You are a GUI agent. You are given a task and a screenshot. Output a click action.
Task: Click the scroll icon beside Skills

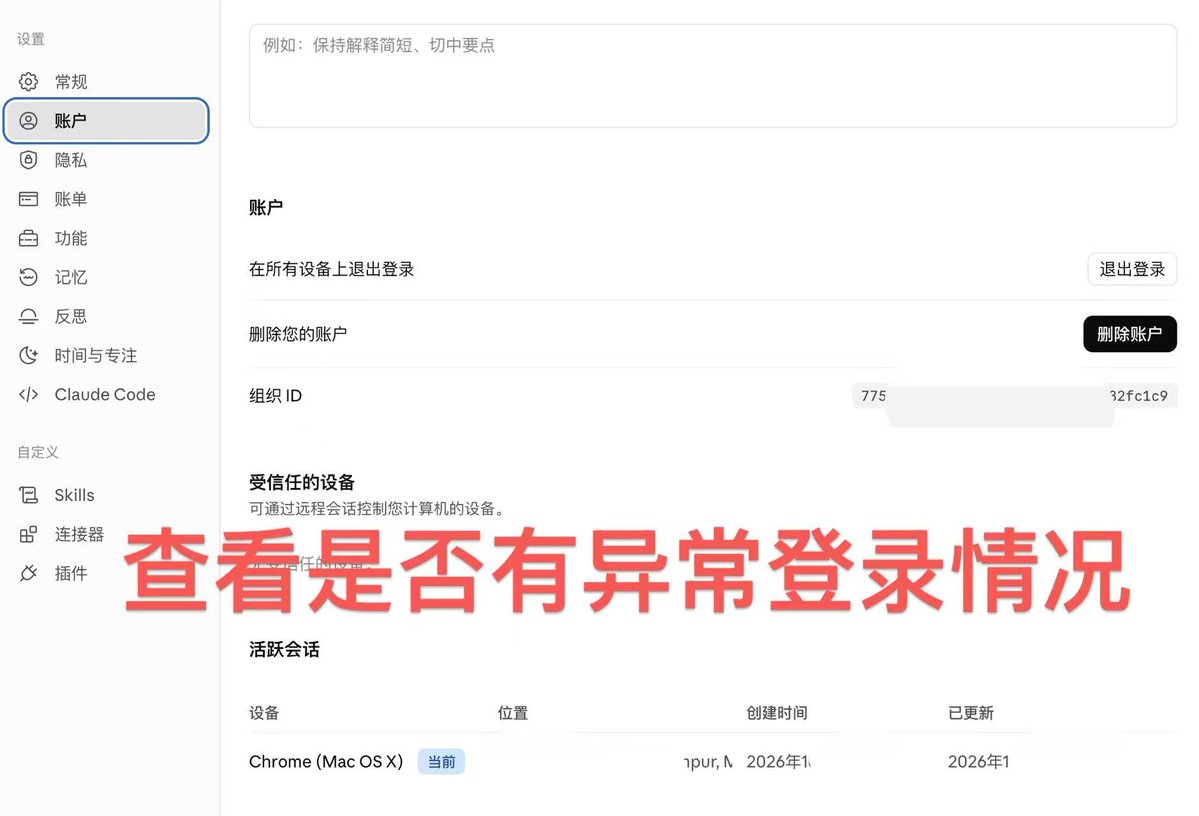[x=28, y=496]
